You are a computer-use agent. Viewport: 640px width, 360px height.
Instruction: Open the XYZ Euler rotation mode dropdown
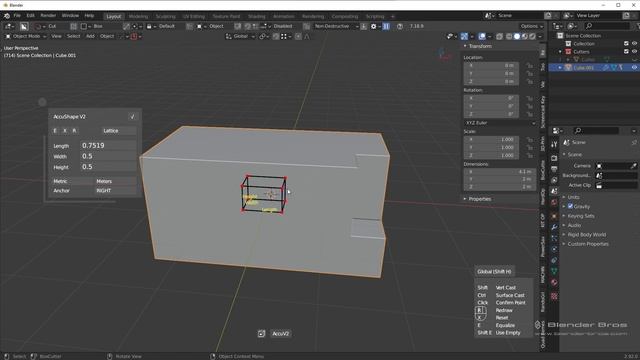coord(500,123)
